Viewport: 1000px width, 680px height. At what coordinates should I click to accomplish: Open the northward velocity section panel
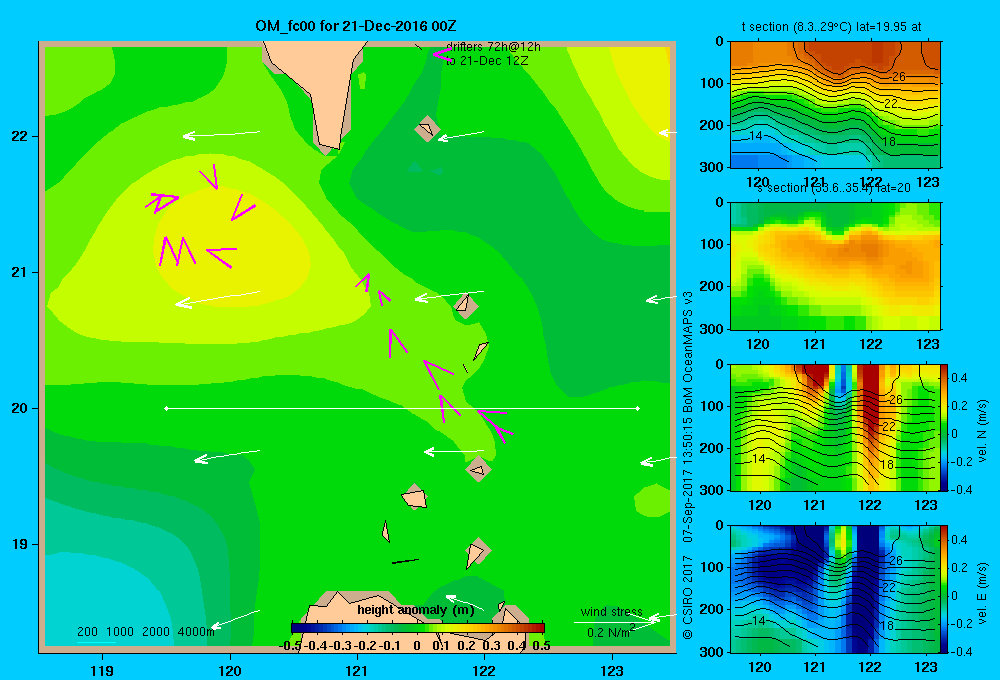(835, 427)
